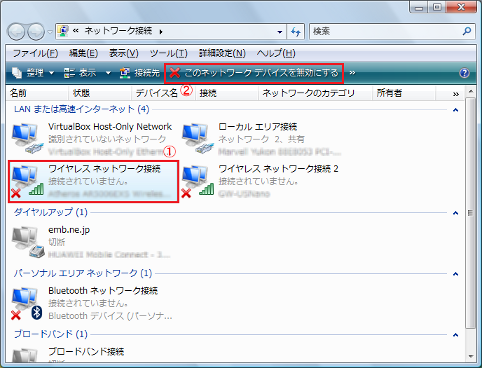Click the Back navigation arrow button

pyautogui.click(x=16, y=32)
